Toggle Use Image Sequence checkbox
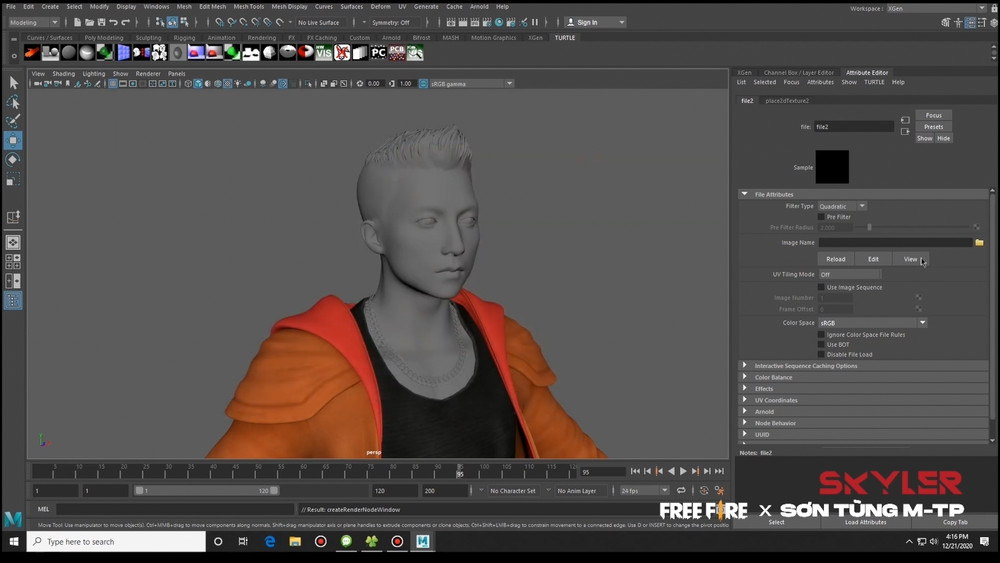The width and height of the screenshot is (1000, 563). pos(821,287)
